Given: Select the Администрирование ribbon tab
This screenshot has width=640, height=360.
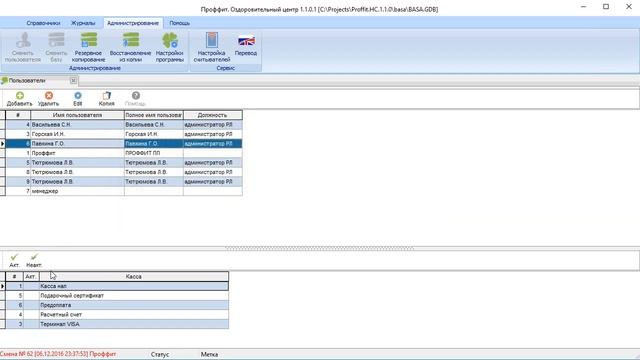Looking at the screenshot, I should pyautogui.click(x=133, y=23).
